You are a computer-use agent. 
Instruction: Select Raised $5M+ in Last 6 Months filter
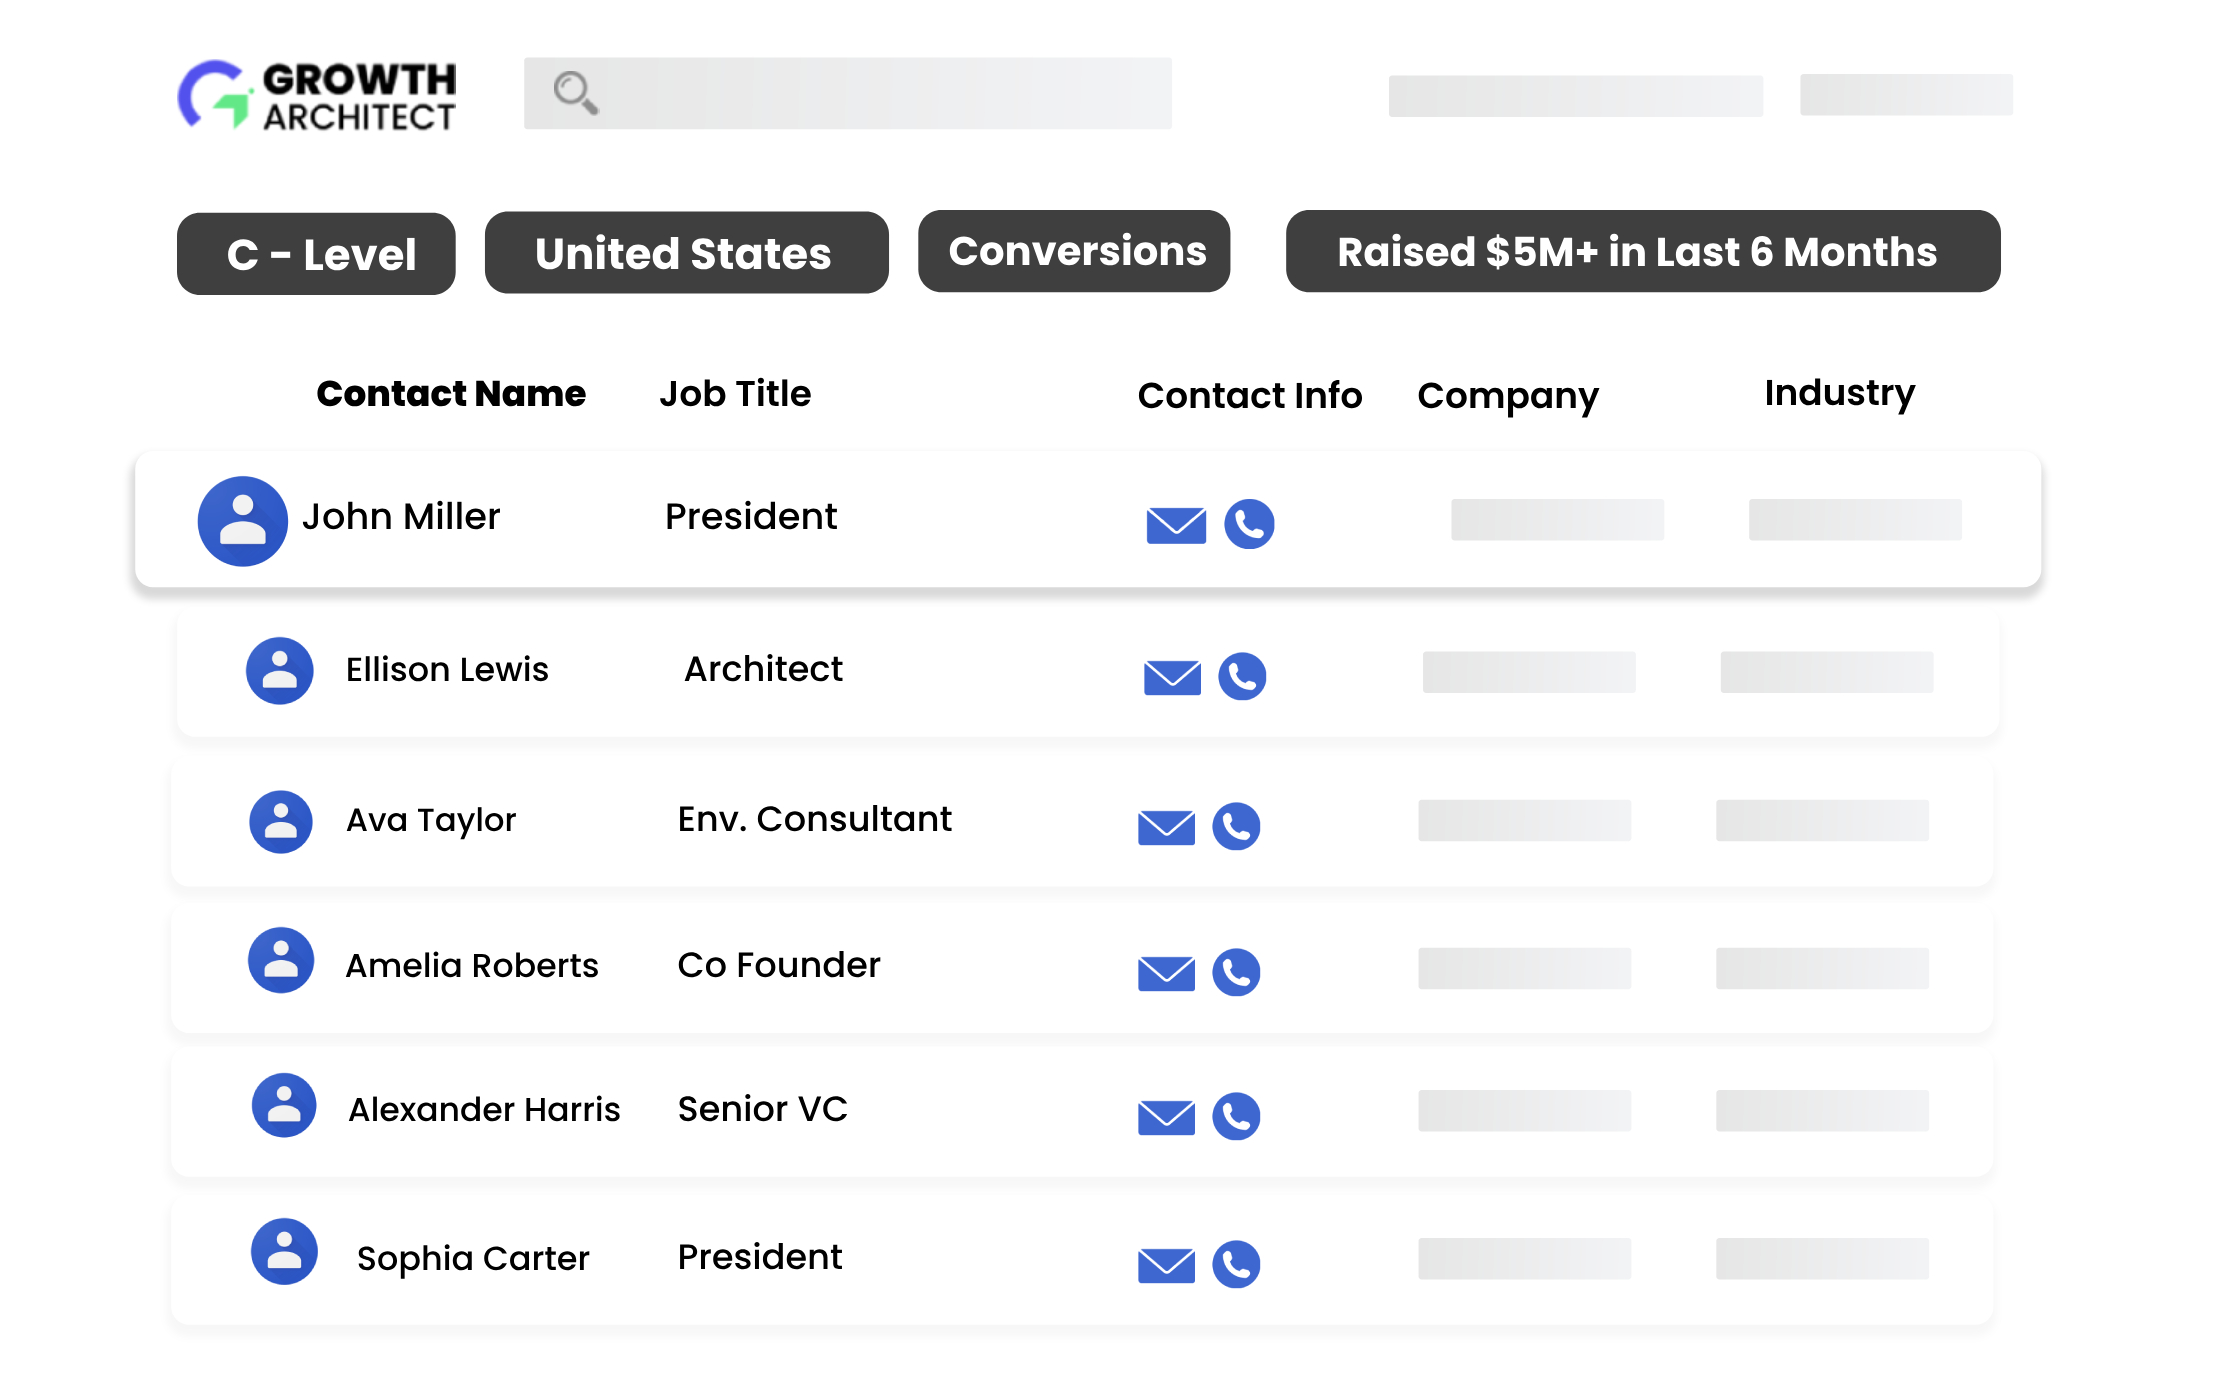1642,252
